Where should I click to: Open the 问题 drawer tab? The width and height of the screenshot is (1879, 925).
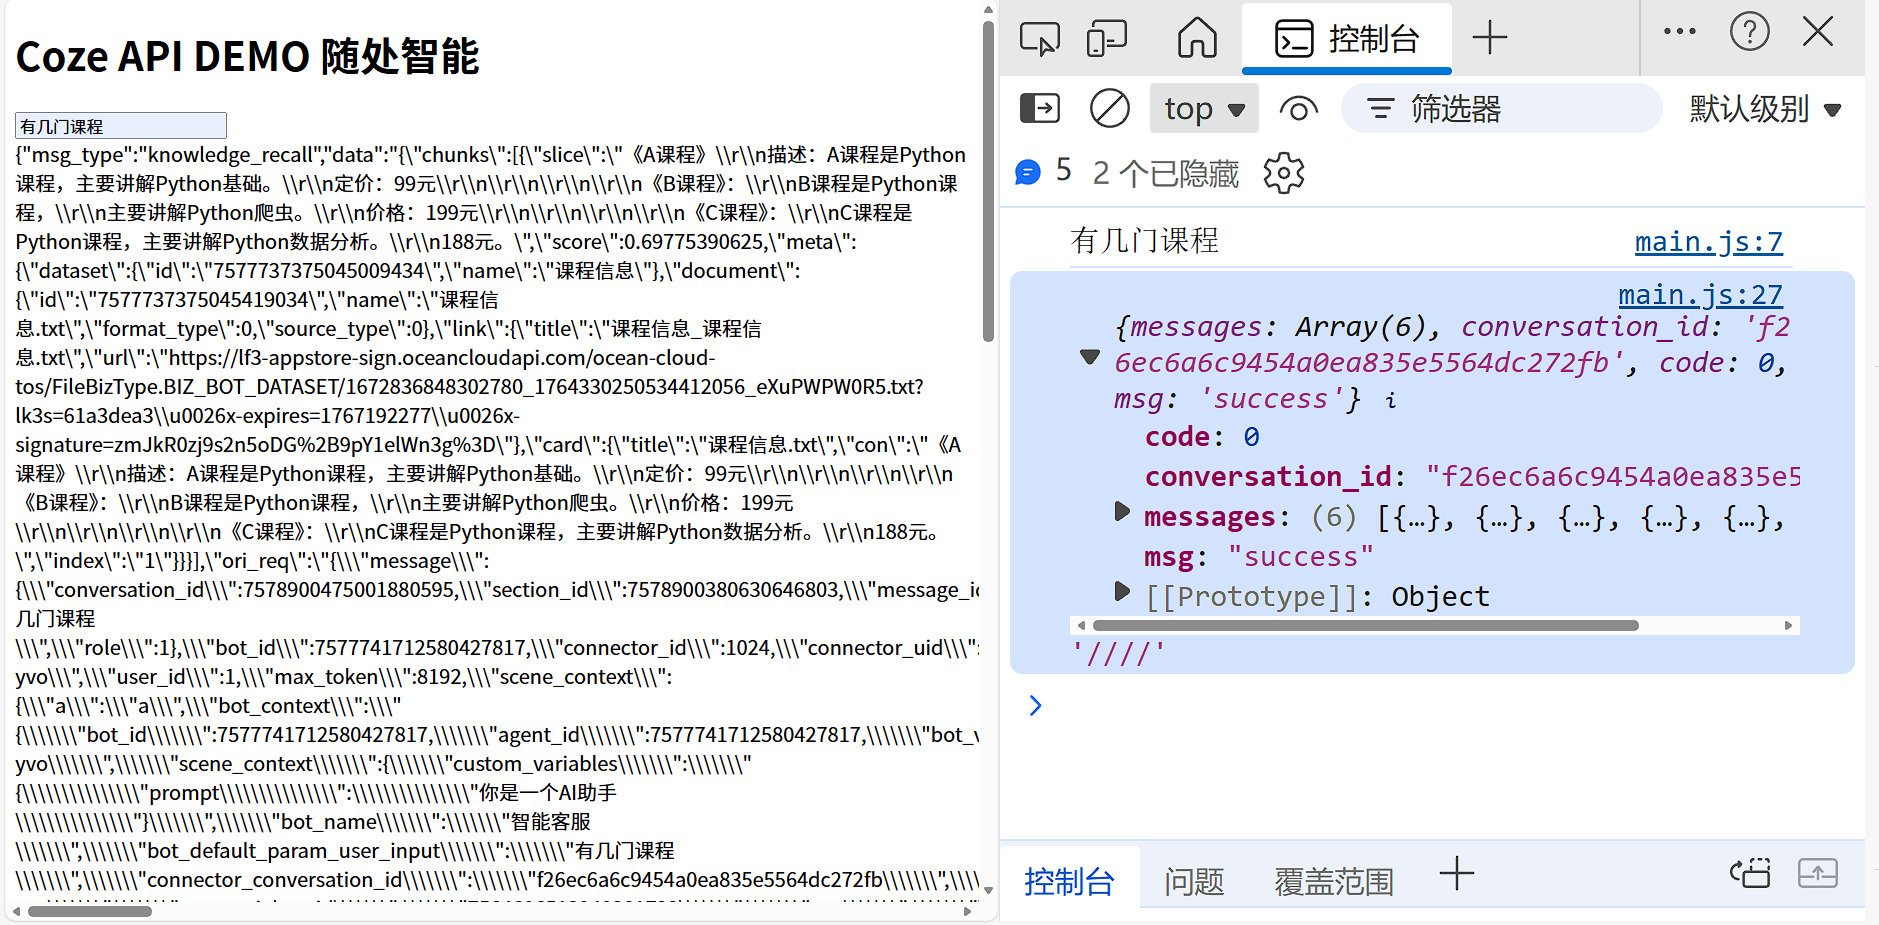[x=1194, y=881]
